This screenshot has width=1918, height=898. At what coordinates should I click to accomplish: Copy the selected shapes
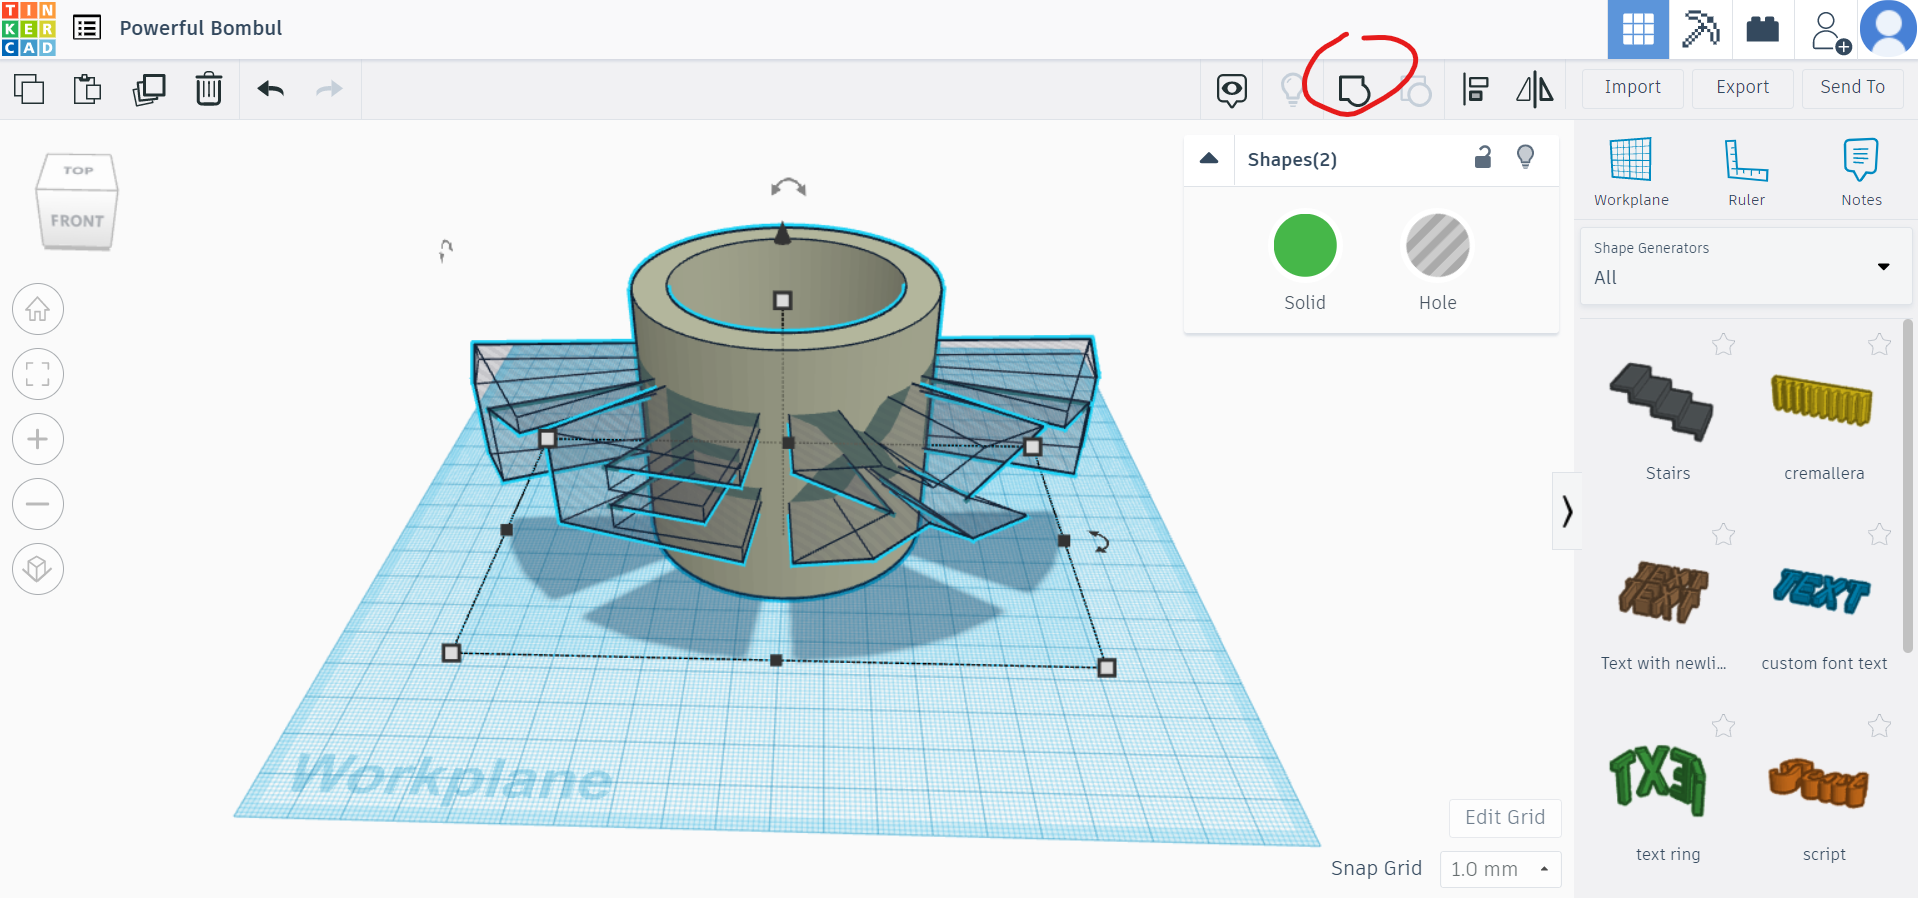pyautogui.click(x=29, y=89)
